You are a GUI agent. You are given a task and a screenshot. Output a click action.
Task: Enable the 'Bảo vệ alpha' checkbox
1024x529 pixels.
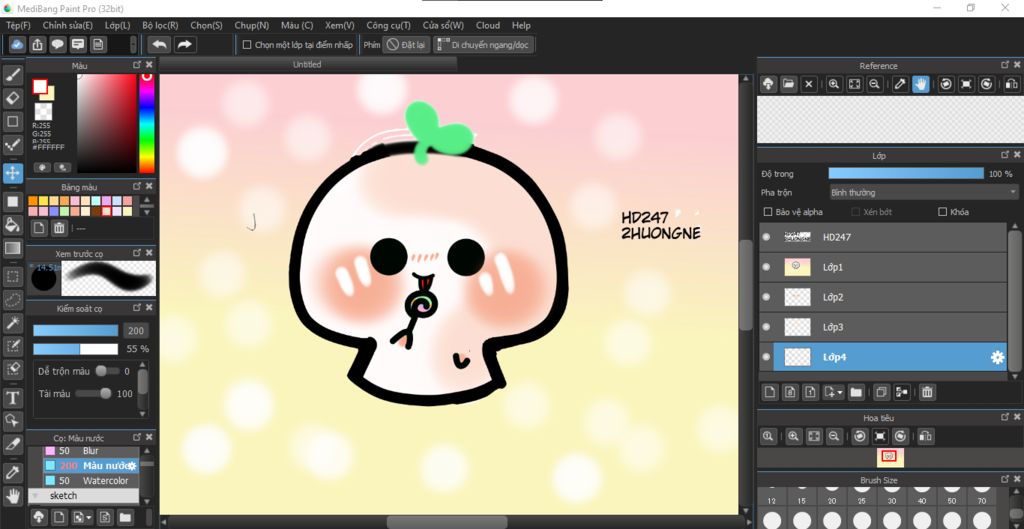768,212
